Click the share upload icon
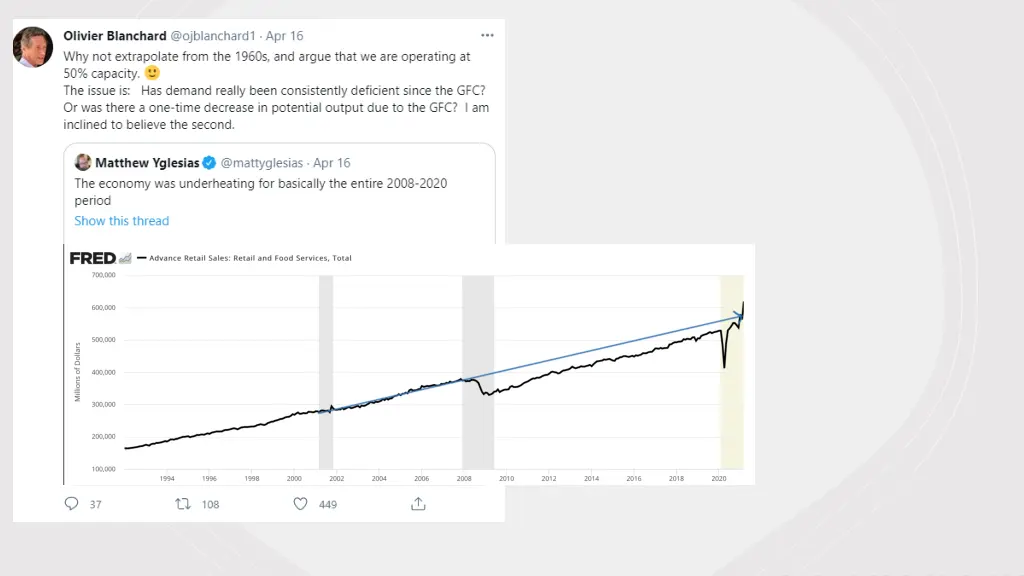This screenshot has height=576, width=1024. tap(419, 504)
